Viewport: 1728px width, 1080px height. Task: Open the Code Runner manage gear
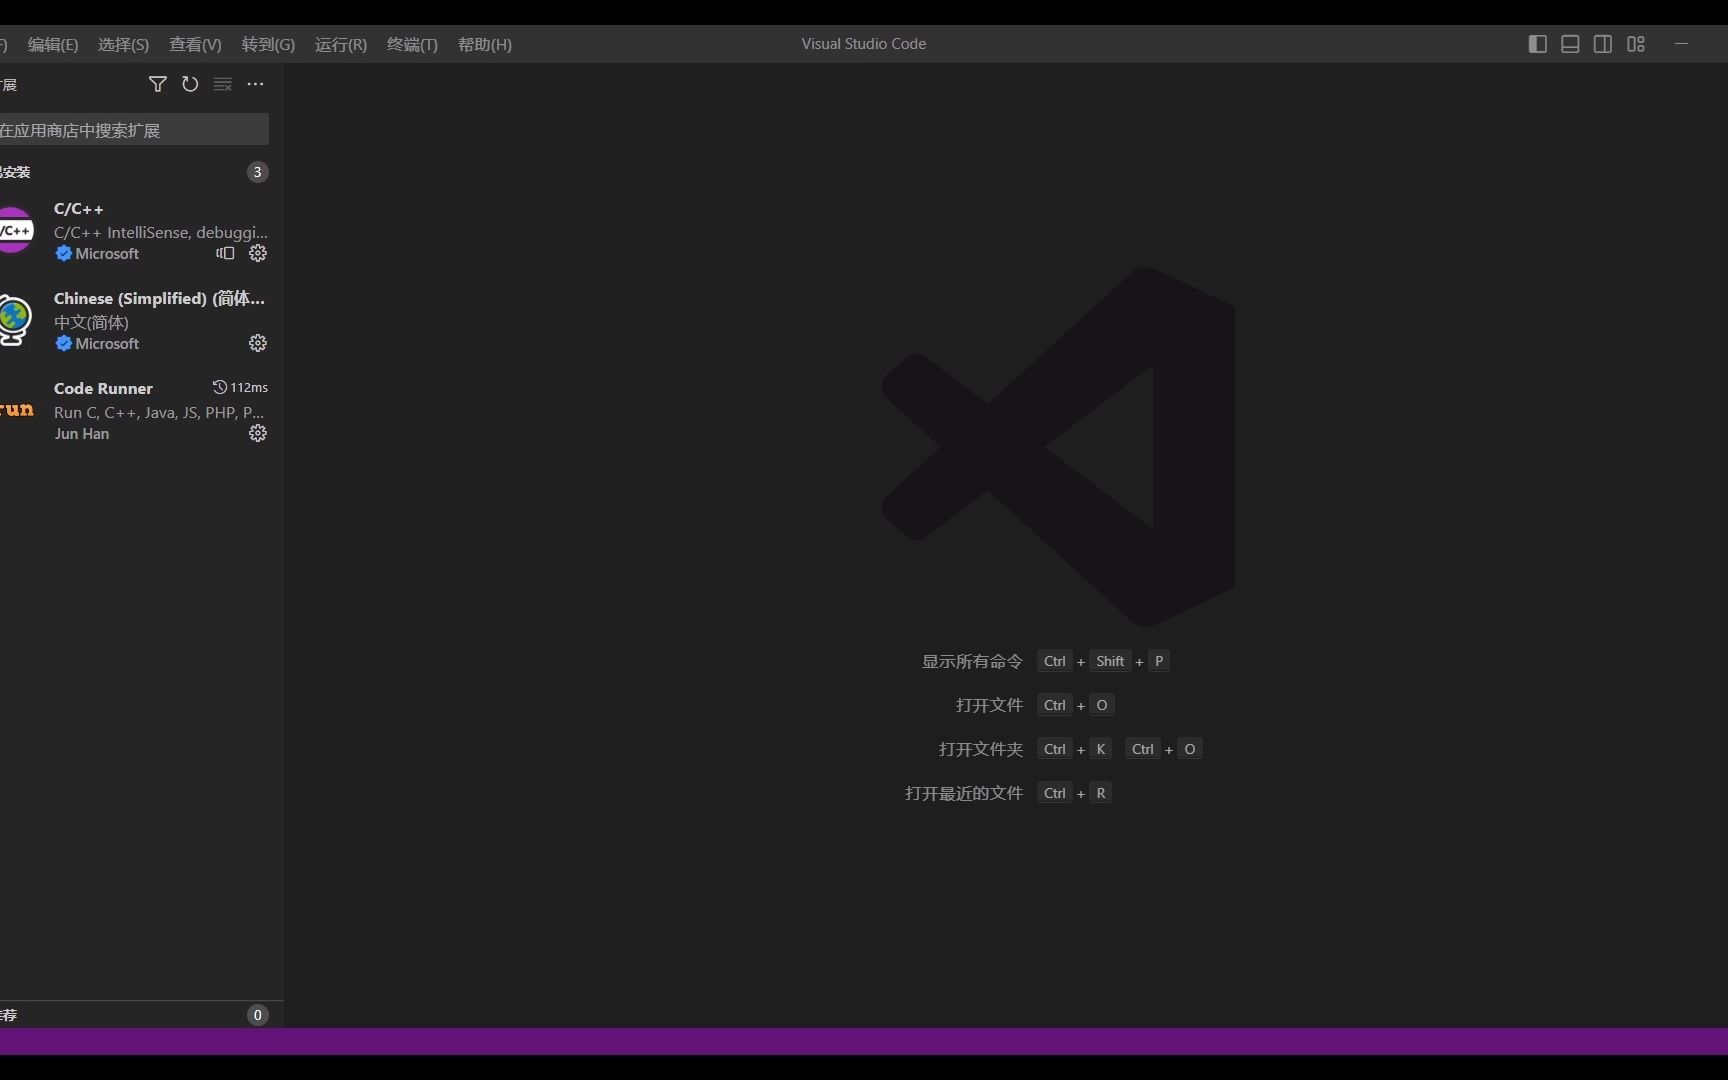(x=258, y=433)
